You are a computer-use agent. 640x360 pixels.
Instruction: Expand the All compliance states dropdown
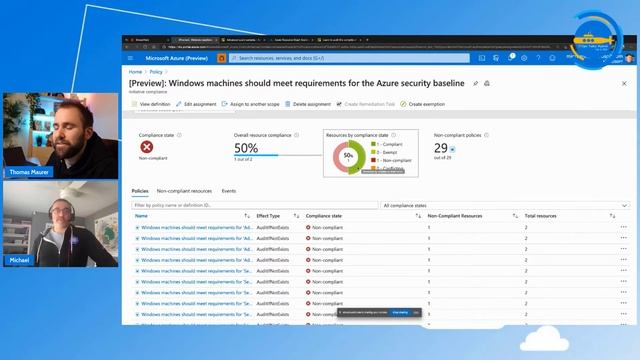pos(505,205)
